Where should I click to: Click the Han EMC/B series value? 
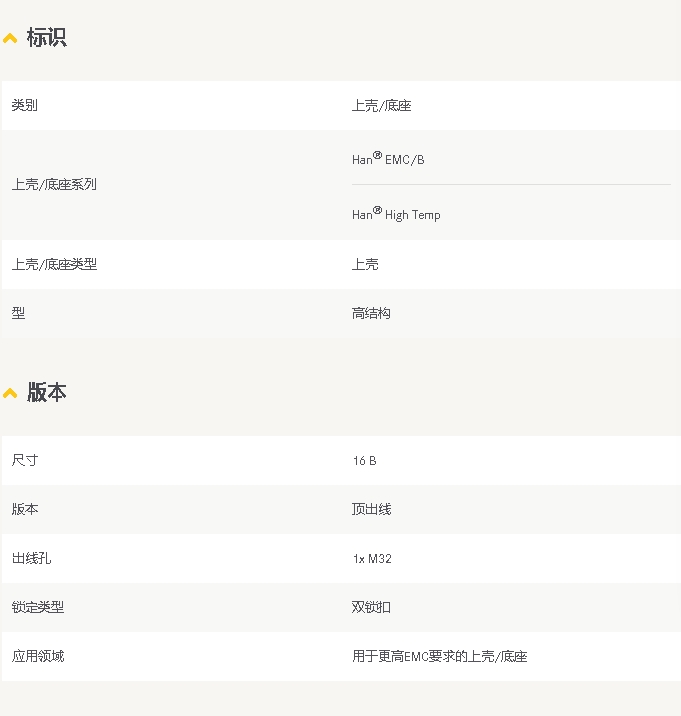(388, 159)
